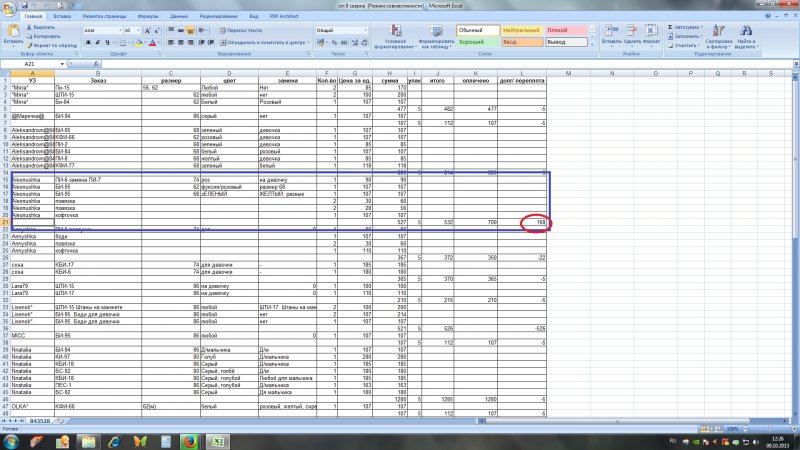
Task: Click the Save icon in quick access toolbar
Action: click(x=24, y=6)
